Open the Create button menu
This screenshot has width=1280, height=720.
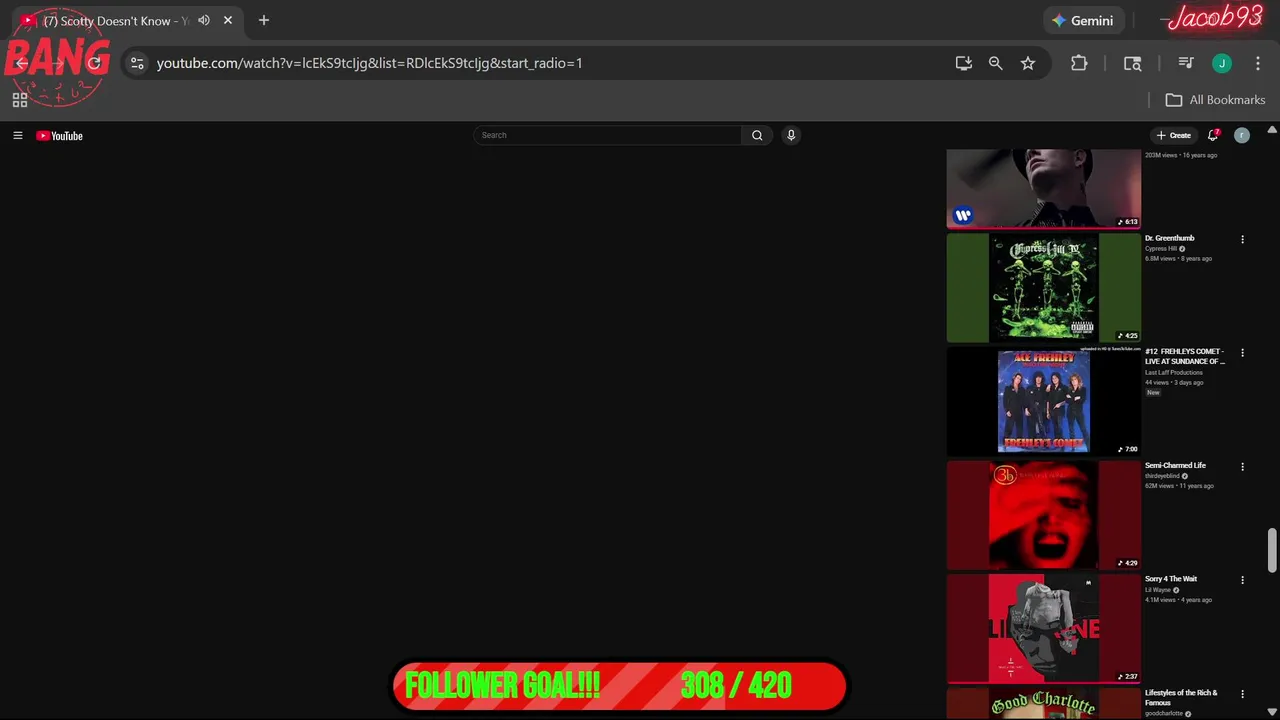(1174, 135)
